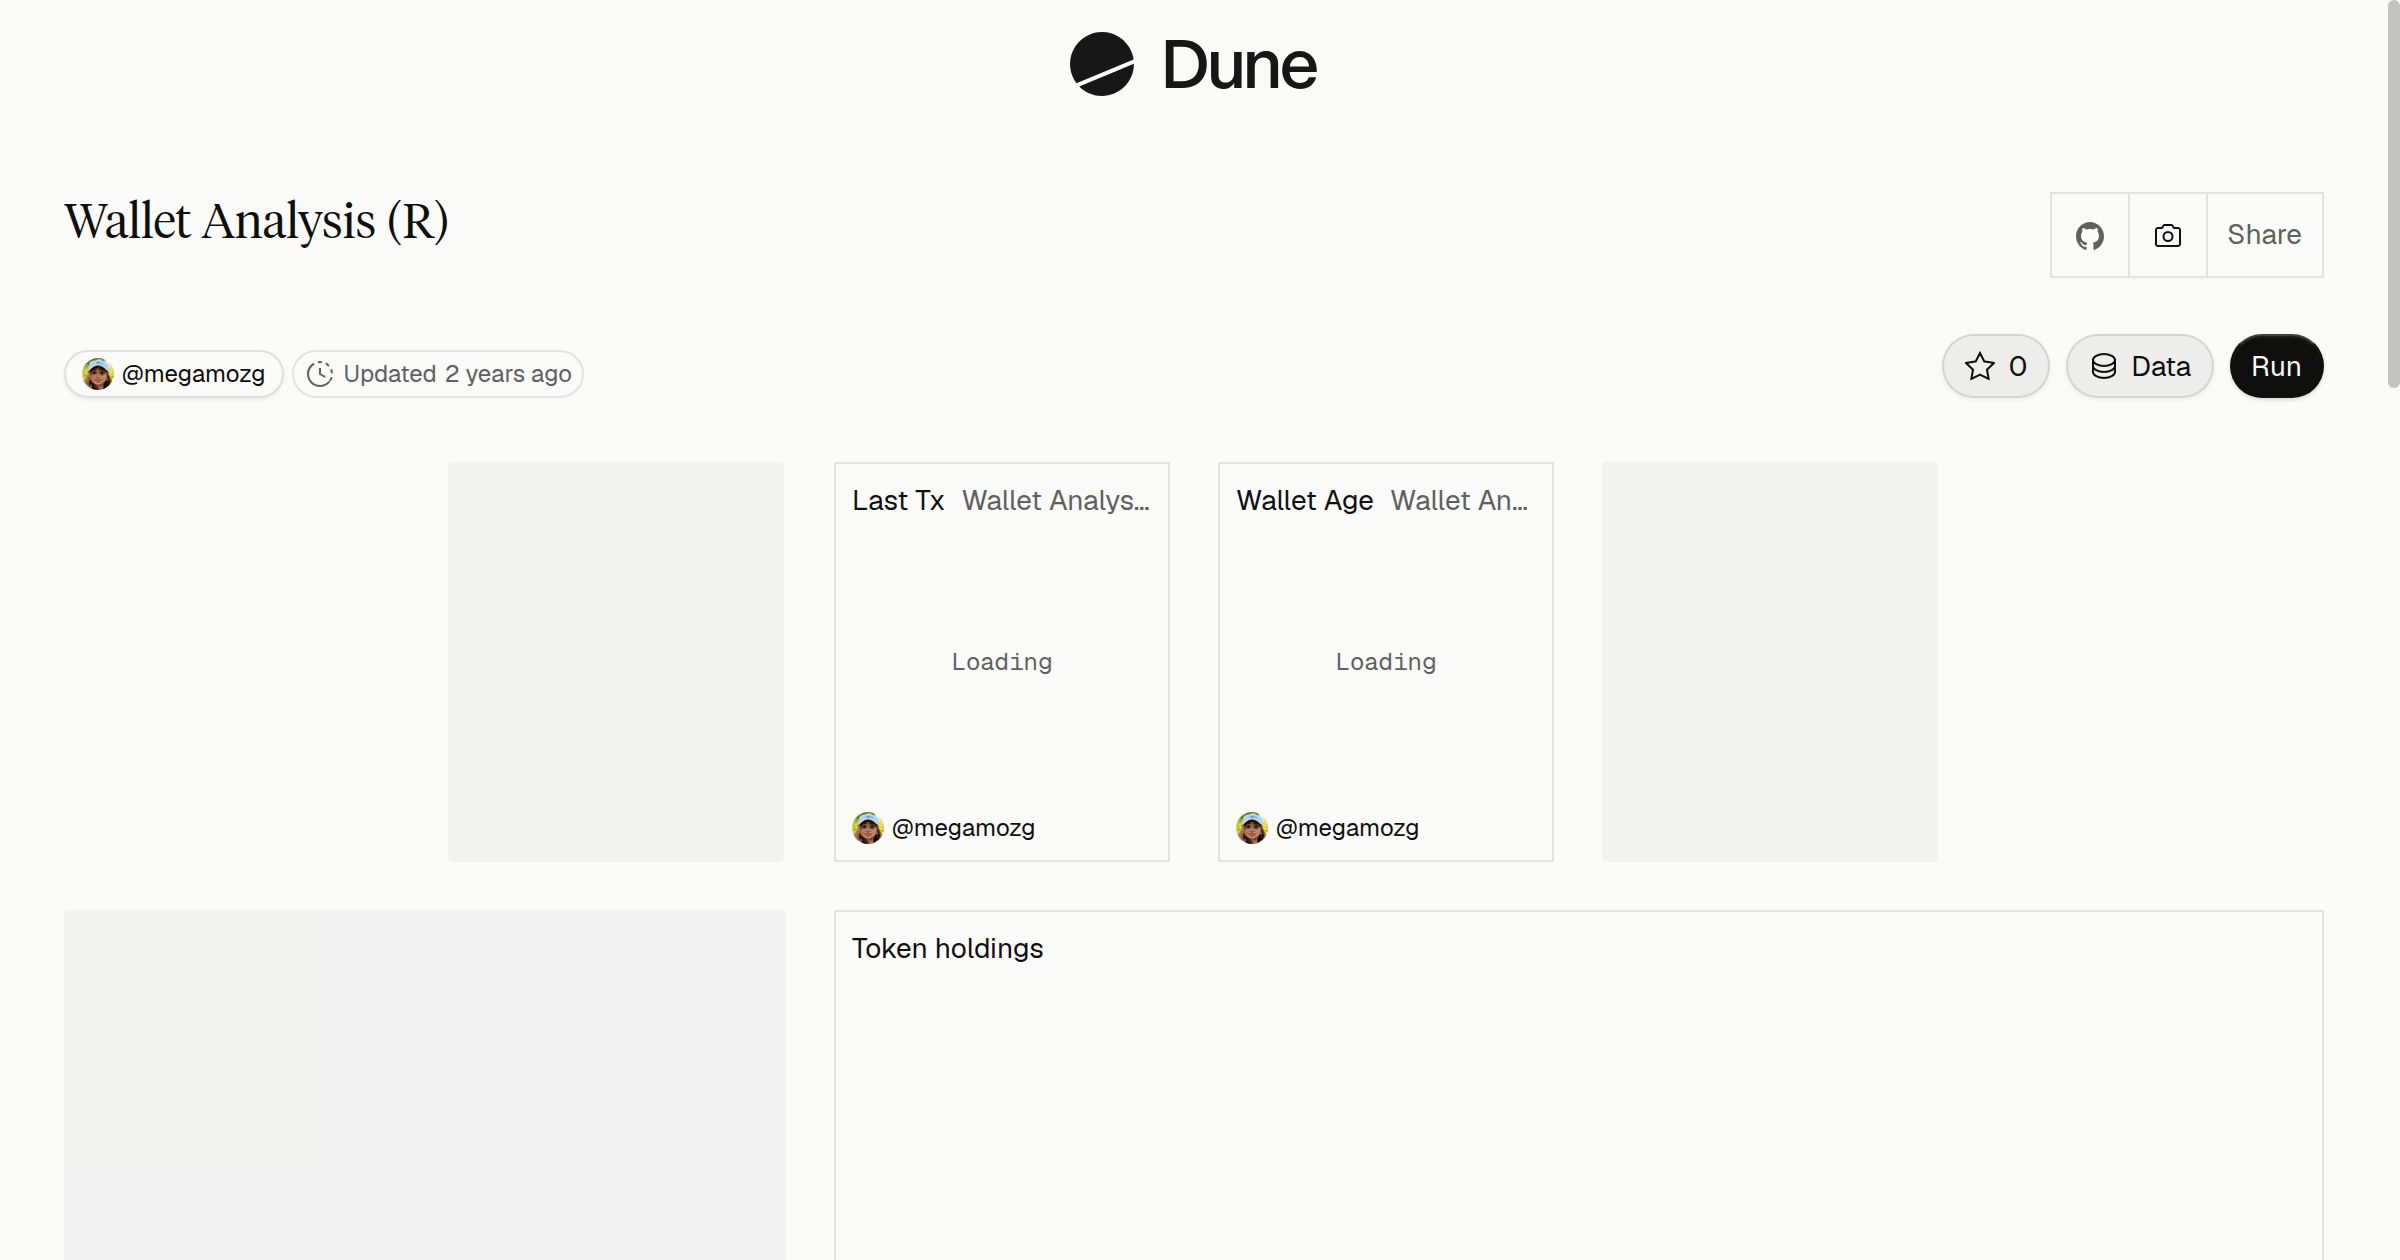This screenshot has width=2400, height=1260.
Task: Click the Dune wordmark text
Action: pyautogui.click(x=1240, y=65)
